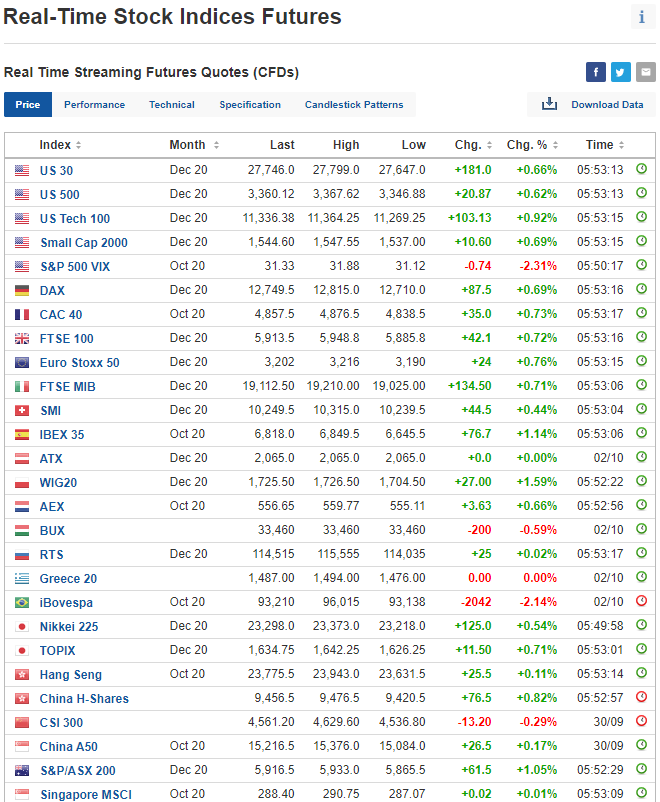Screen dimensions: 660x802
Task: Sort the table by the Index column arrows
Action: pos(78,145)
